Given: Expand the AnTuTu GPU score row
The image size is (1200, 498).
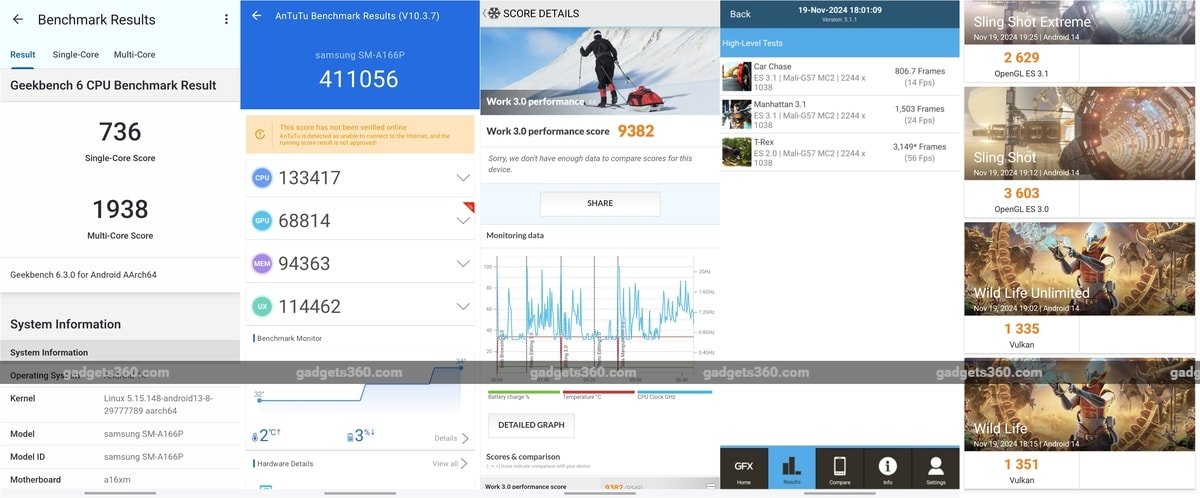Looking at the screenshot, I should pos(463,221).
